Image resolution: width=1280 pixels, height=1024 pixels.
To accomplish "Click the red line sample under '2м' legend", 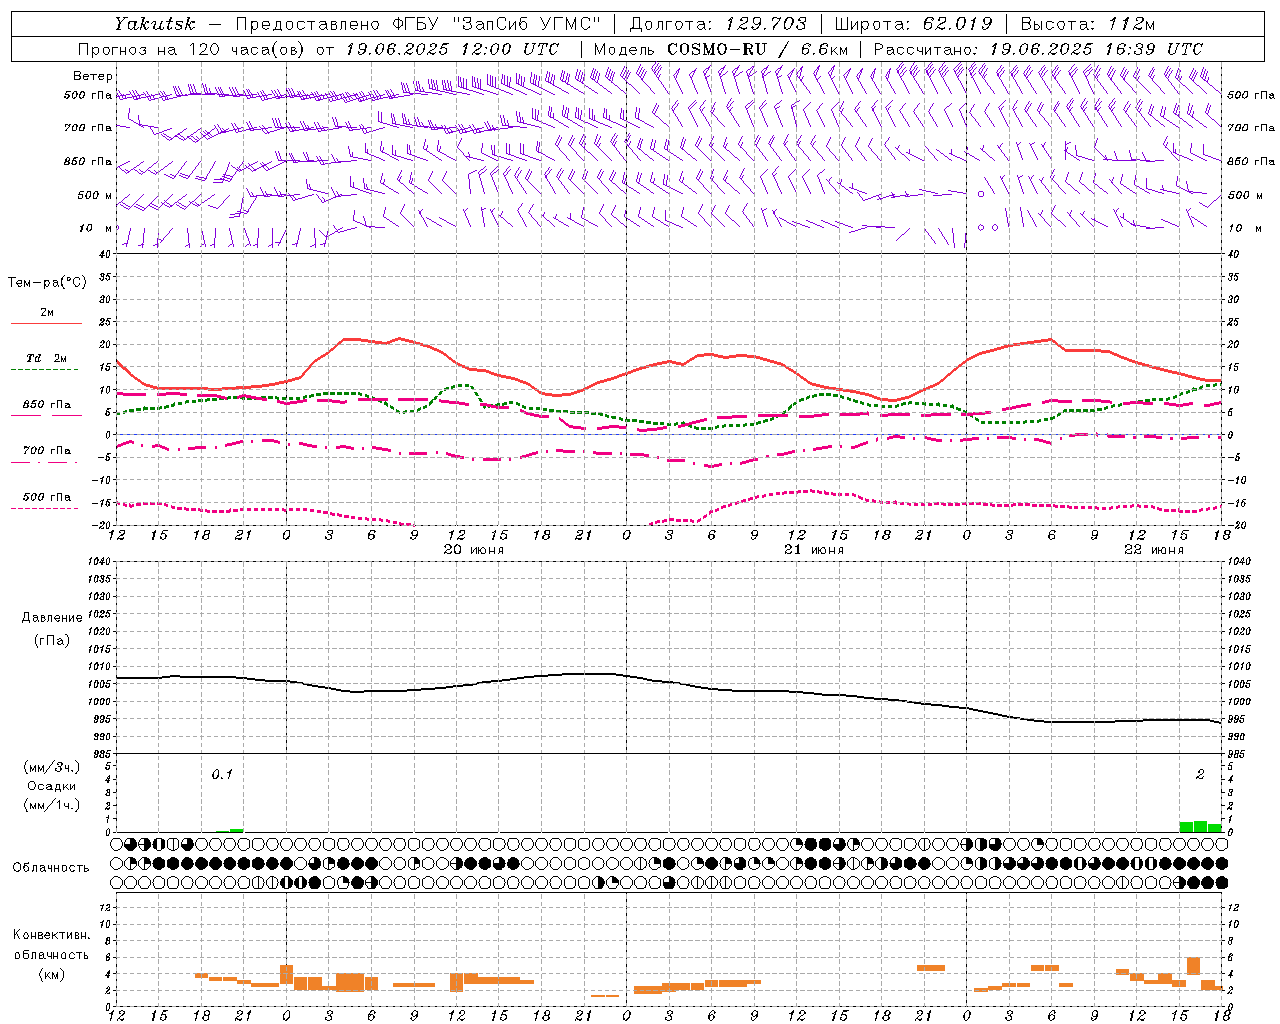I will pos(46,324).
